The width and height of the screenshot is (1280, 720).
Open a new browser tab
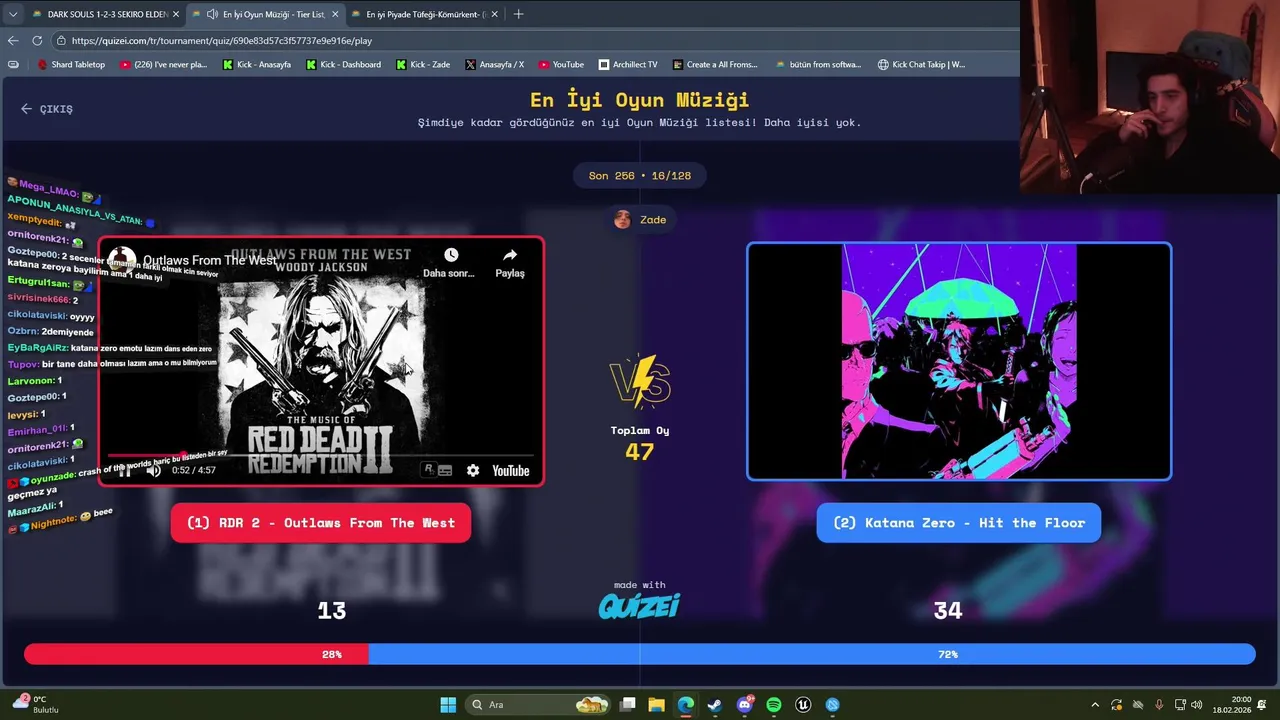518,14
